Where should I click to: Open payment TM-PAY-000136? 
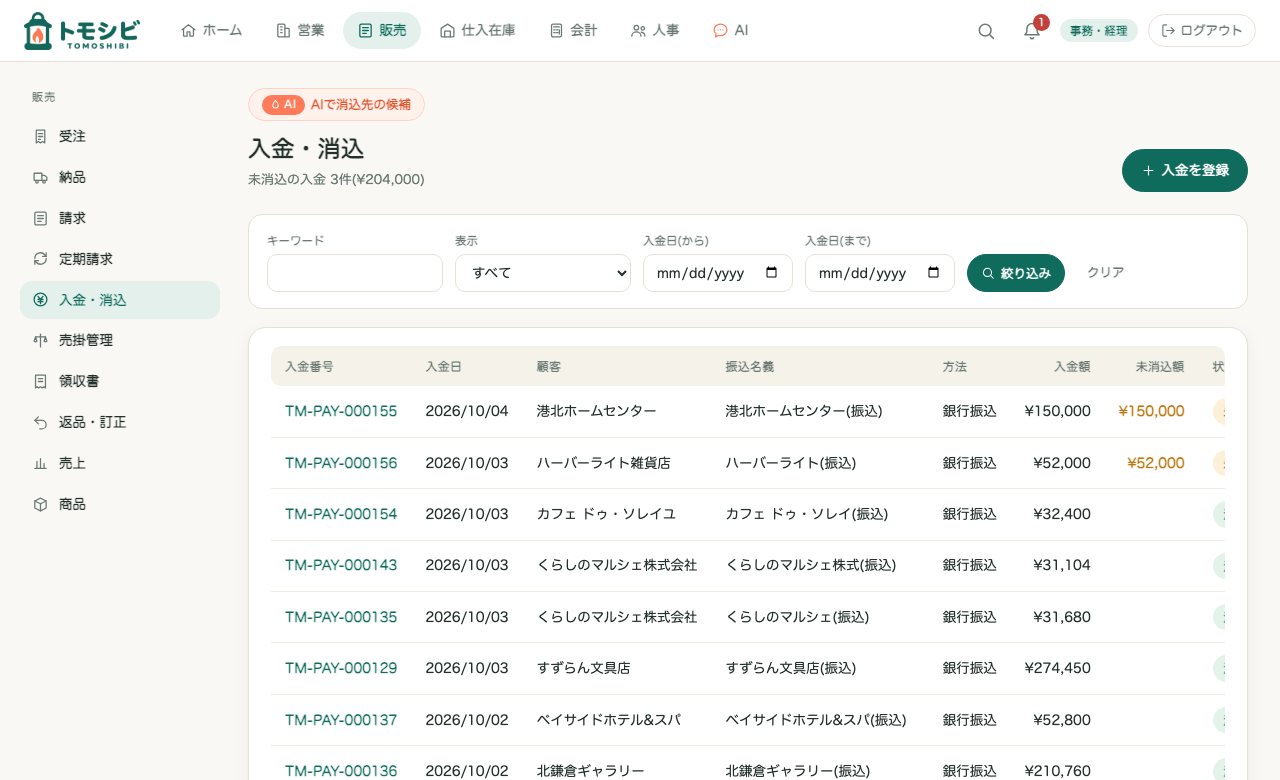pos(341,771)
